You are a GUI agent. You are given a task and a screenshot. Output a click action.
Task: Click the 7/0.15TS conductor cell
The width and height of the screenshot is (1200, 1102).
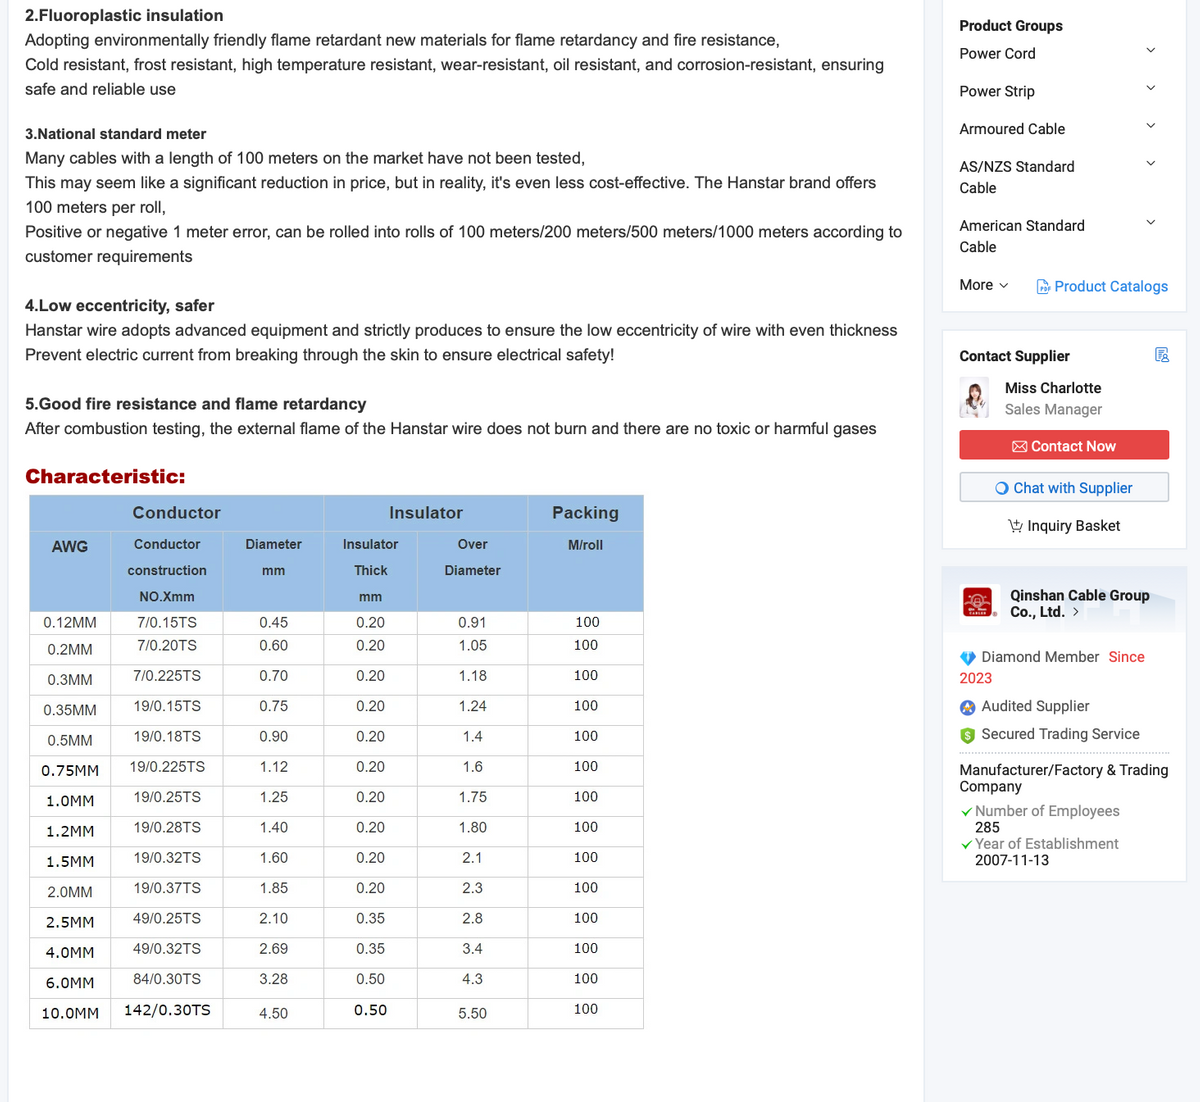pos(167,622)
